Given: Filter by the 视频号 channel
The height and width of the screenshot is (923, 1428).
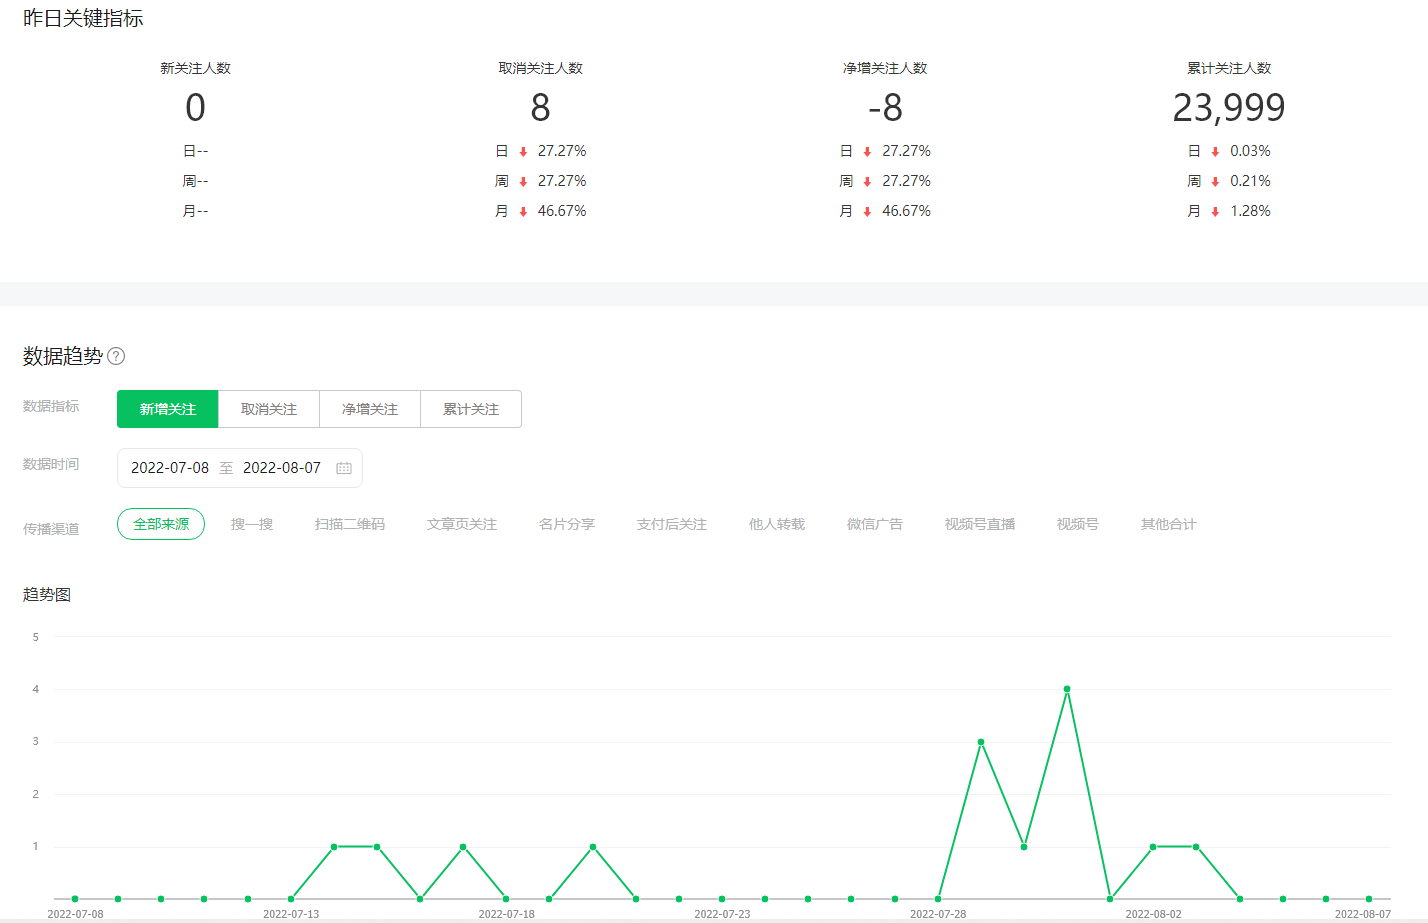Looking at the screenshot, I should point(1078,524).
